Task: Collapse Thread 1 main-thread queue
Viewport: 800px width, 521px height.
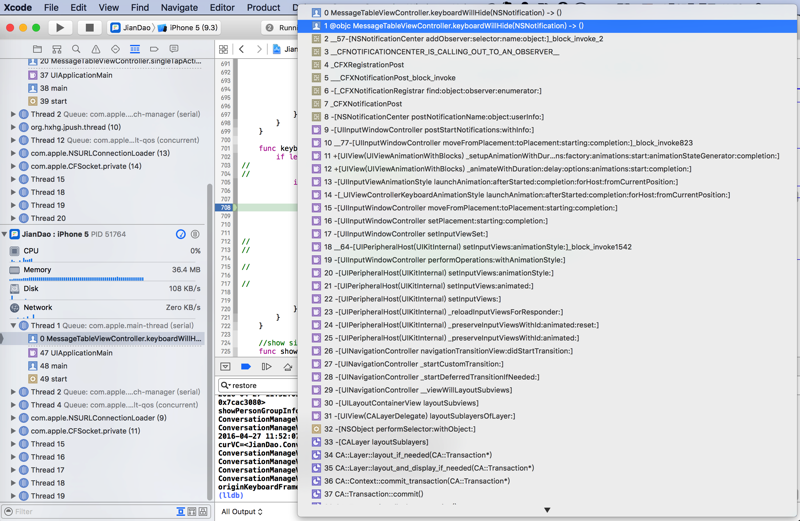Action: 13,326
